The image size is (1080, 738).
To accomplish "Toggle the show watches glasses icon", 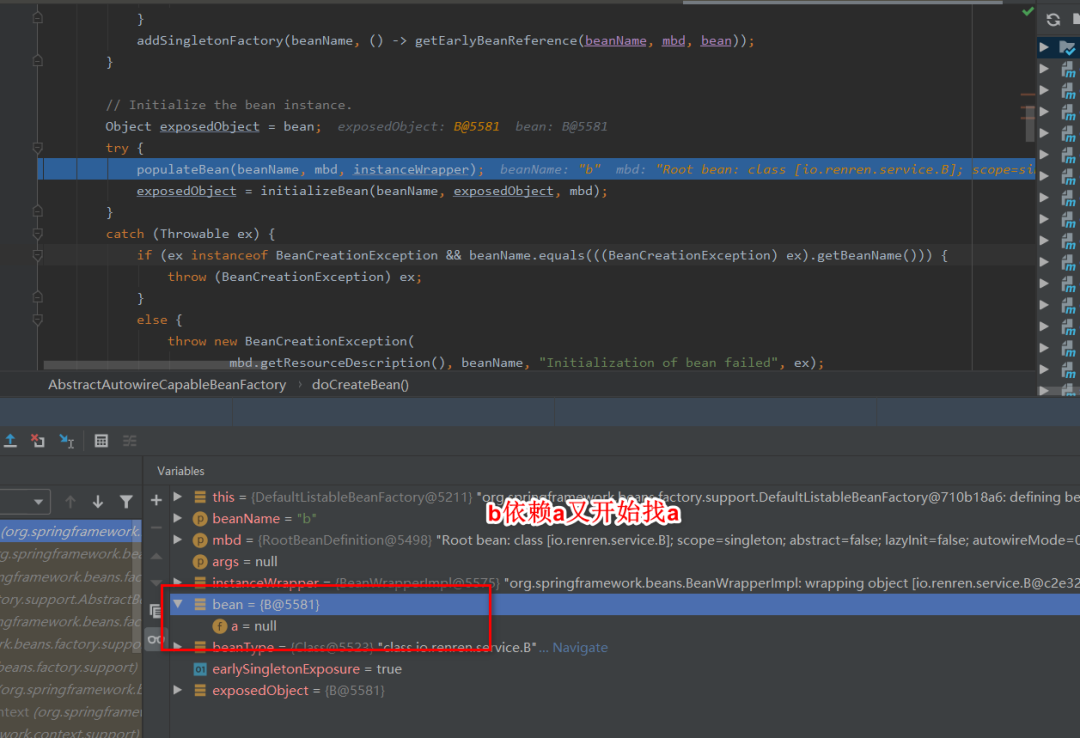I will (156, 639).
